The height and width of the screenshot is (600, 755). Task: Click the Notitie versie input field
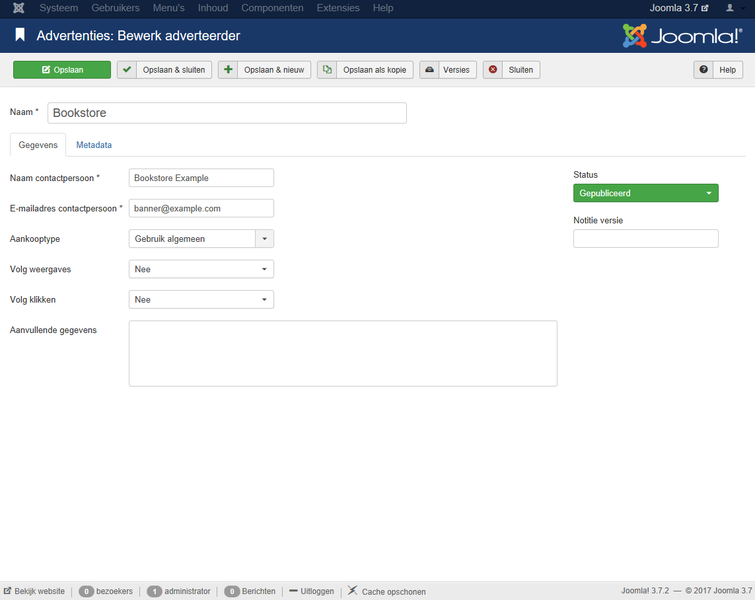click(x=646, y=239)
